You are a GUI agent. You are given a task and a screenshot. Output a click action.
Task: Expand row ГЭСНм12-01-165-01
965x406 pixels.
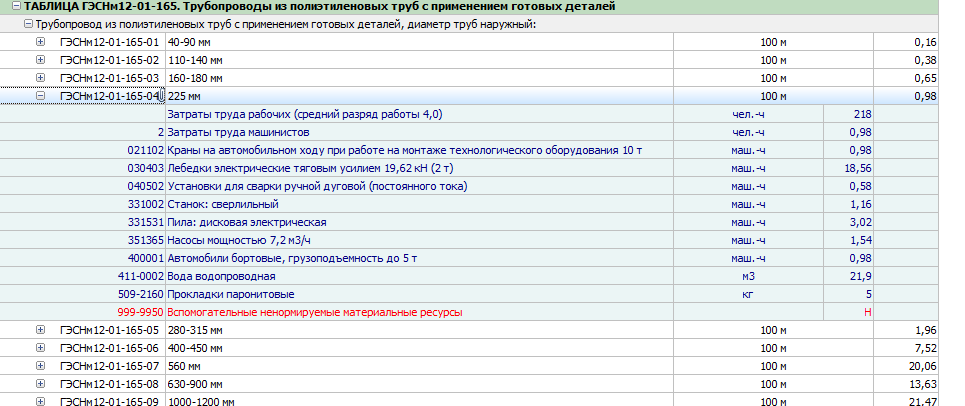(41, 42)
